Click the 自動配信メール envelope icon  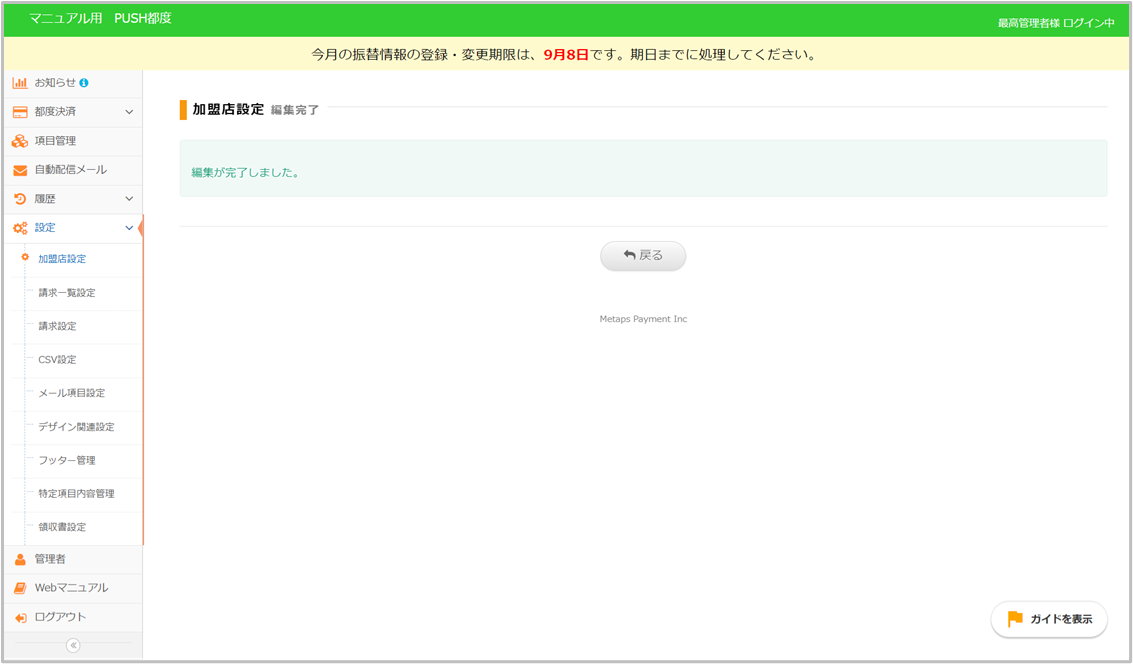pos(20,170)
